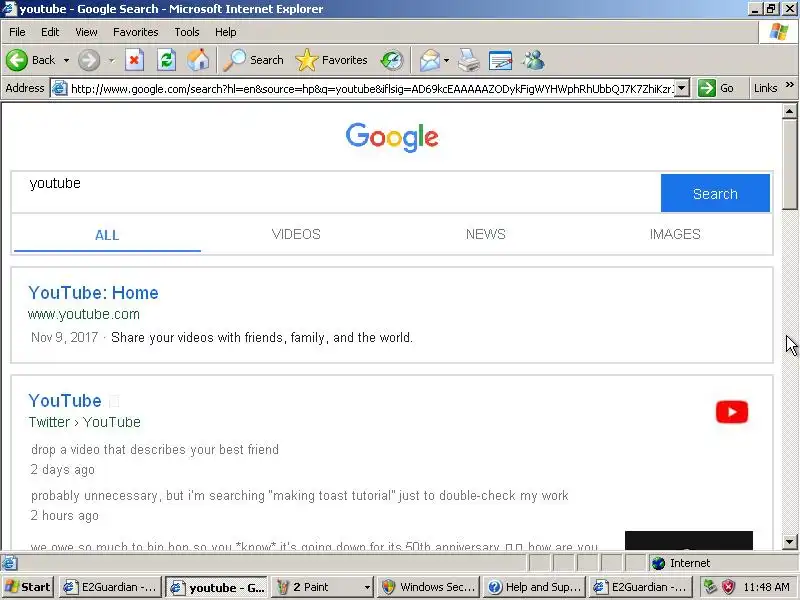The height and width of the screenshot is (600, 800).
Task: Click the making toast tutorial tweet
Action: pyautogui.click(x=299, y=495)
